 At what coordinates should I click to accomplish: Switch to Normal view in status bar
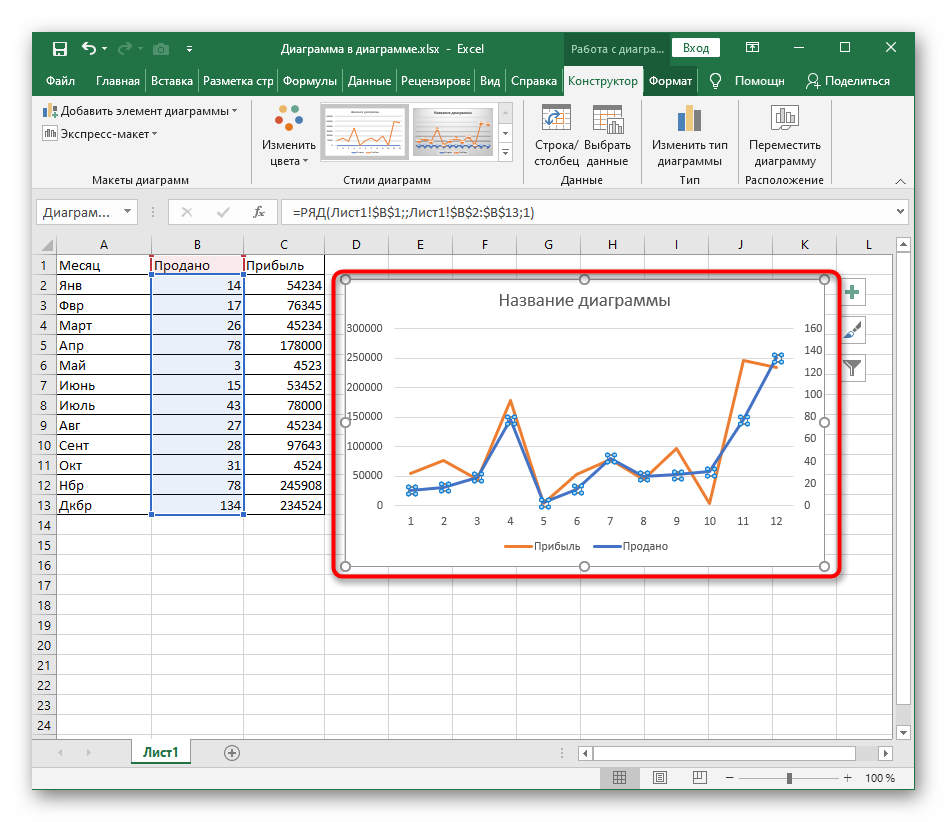[x=620, y=778]
